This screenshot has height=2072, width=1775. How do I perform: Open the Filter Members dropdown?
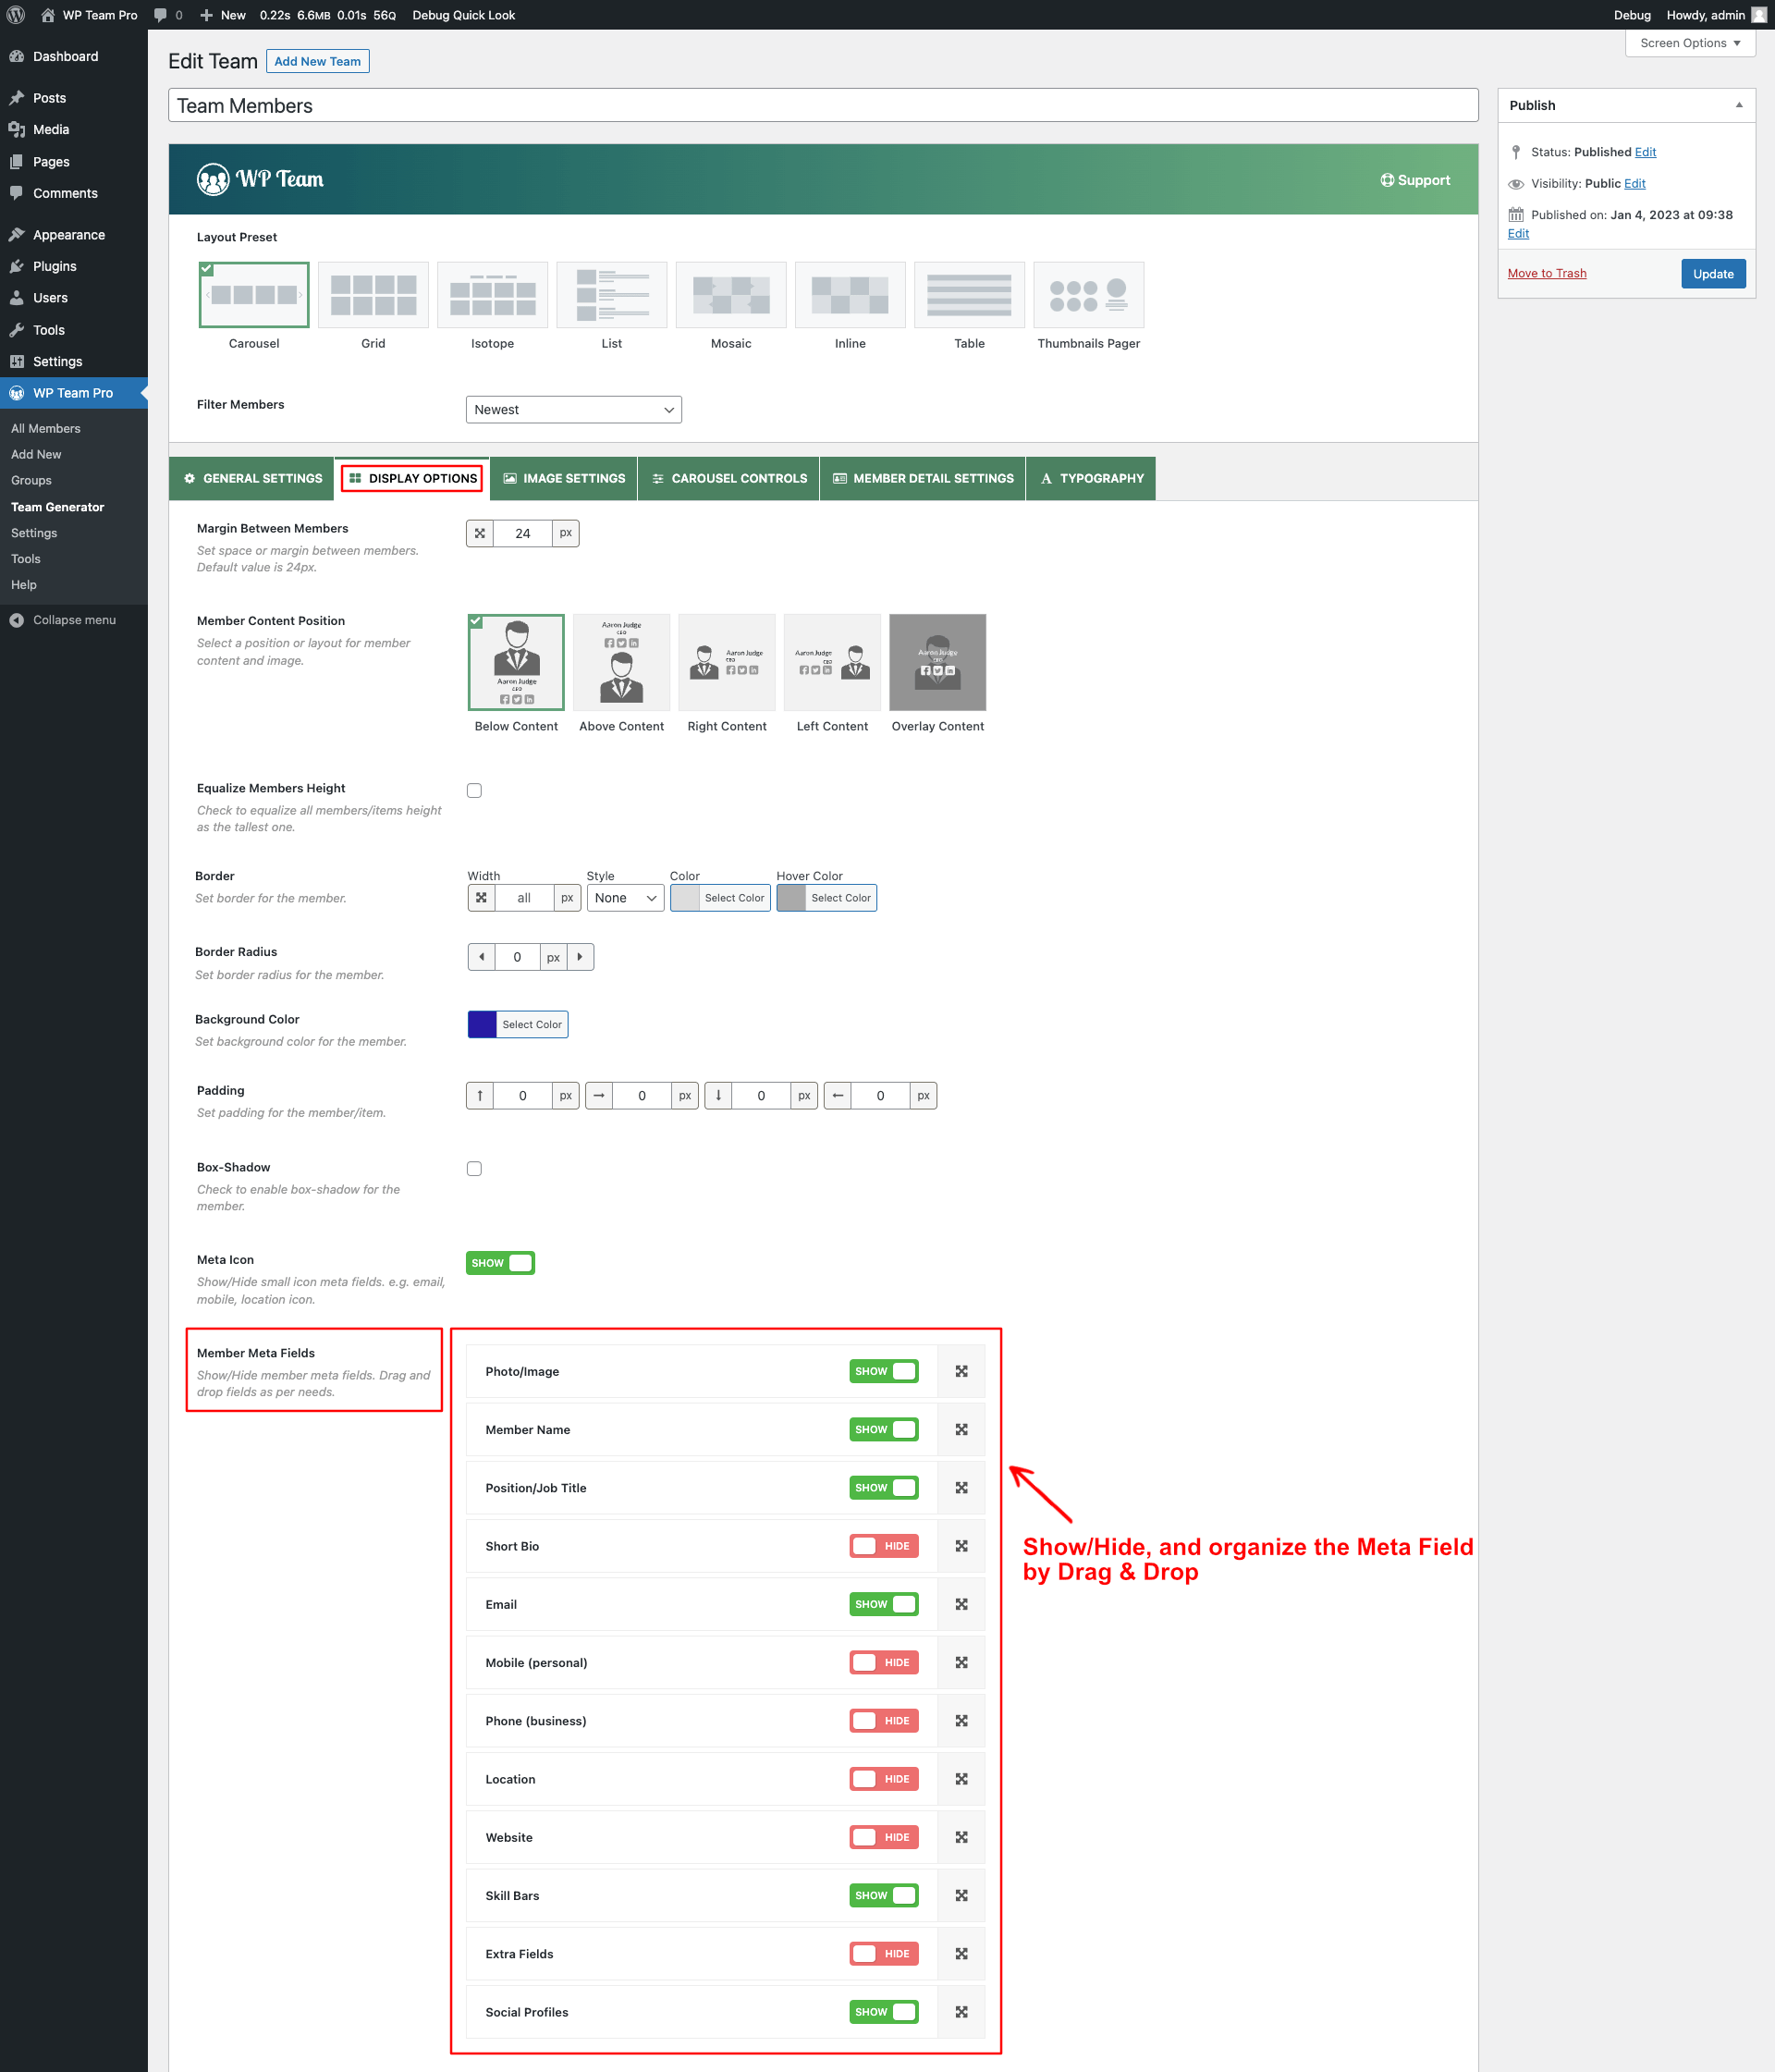573,409
